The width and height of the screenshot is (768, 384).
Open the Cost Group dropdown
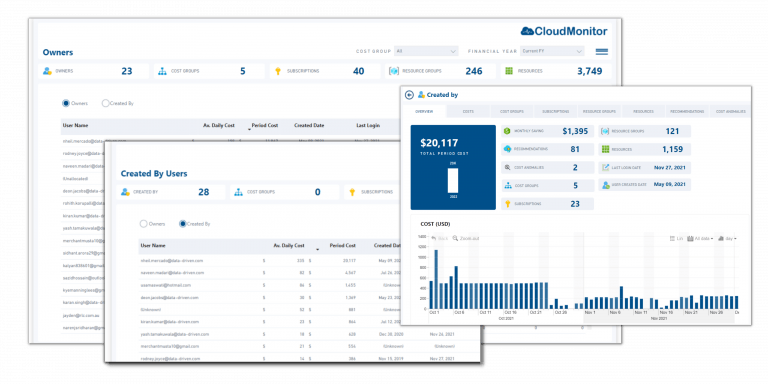click(427, 51)
